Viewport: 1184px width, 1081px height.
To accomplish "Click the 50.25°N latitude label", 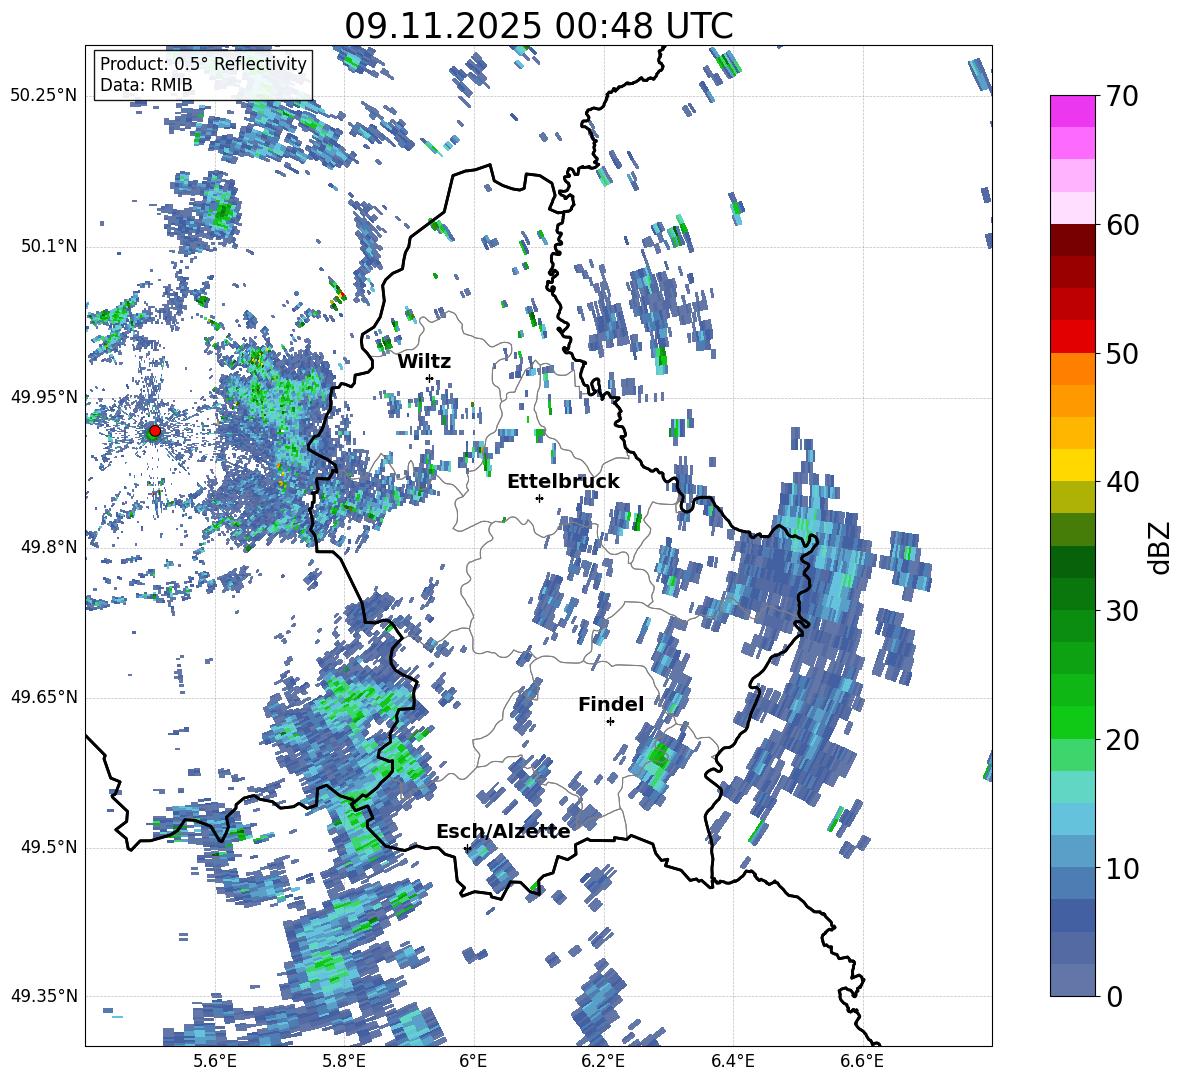I will [44, 96].
